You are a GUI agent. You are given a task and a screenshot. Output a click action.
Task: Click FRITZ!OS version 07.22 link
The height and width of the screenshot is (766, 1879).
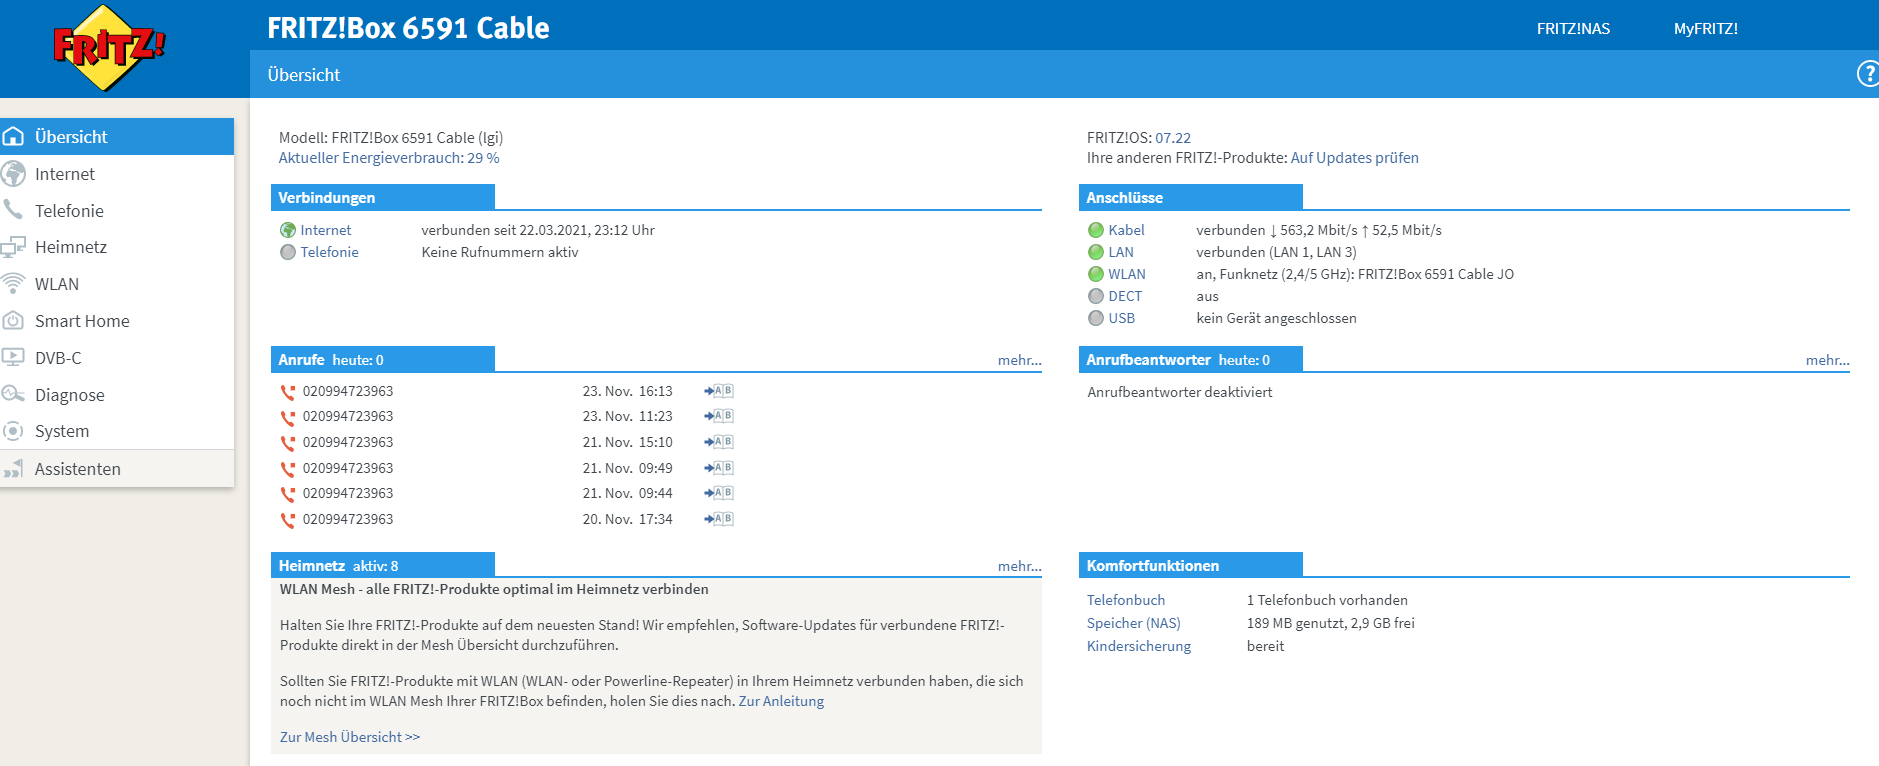pos(1173,138)
